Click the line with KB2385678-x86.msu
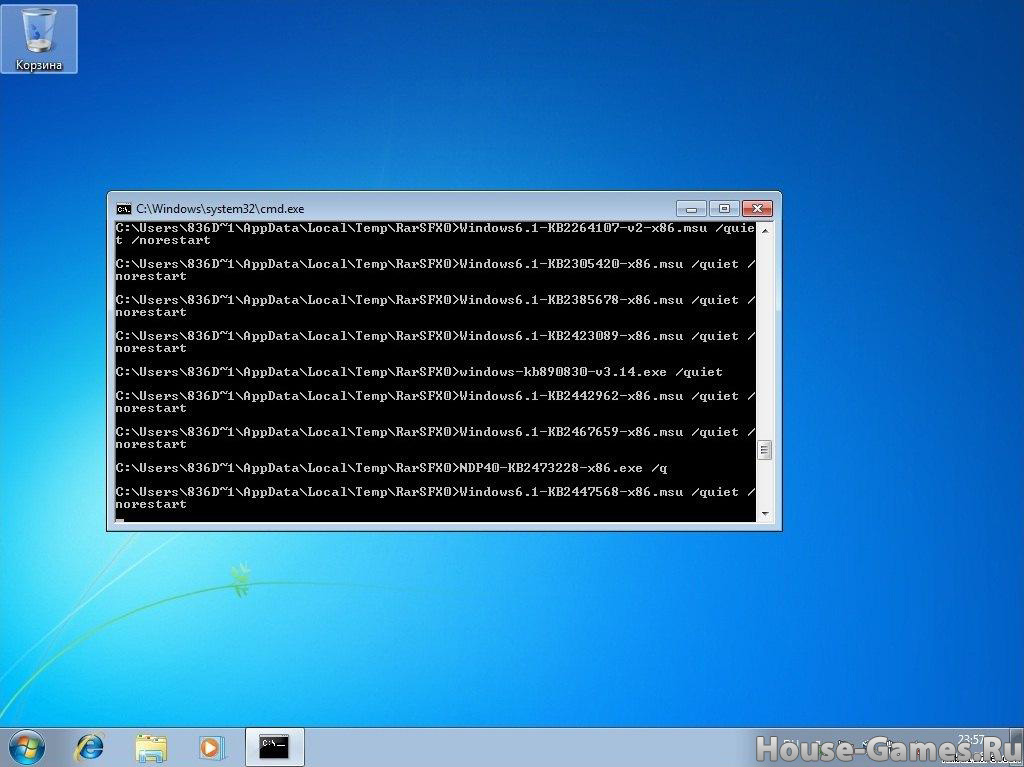This screenshot has height=767, width=1024. tap(435, 306)
